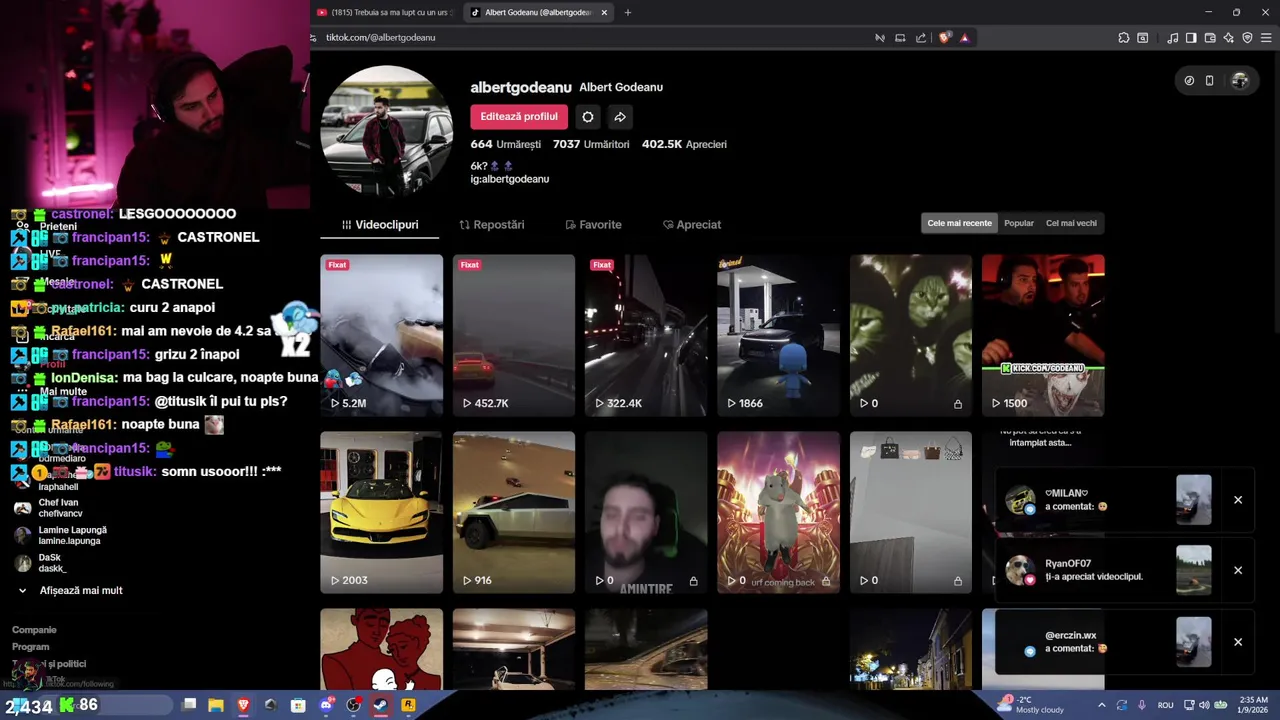Open Brave Shields lion icon in address bar
The image size is (1280, 720).
tap(944, 38)
